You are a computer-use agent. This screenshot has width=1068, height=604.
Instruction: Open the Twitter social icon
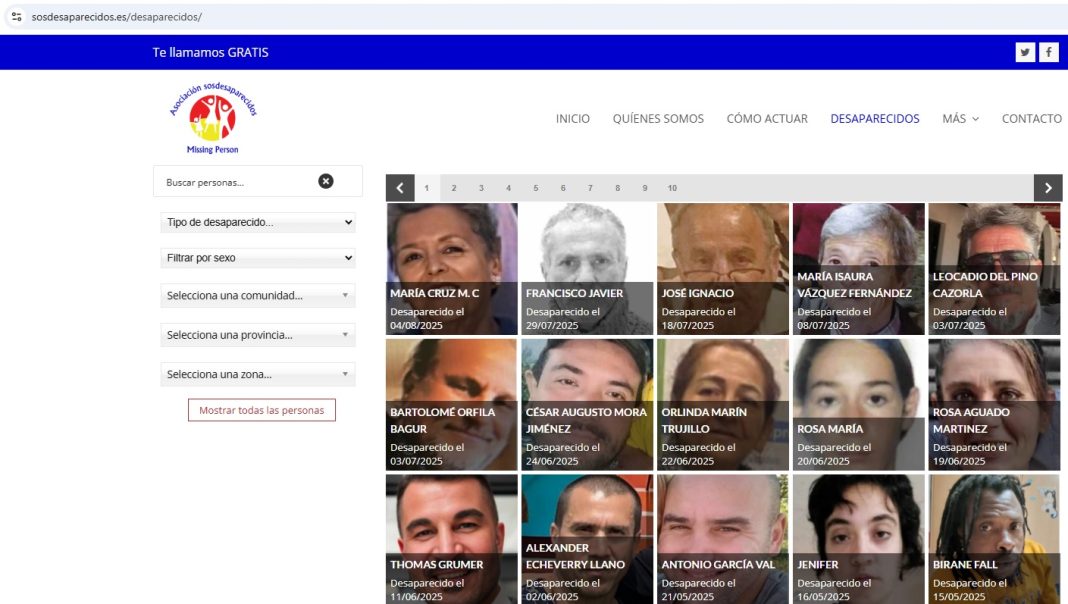pyautogui.click(x=1025, y=53)
